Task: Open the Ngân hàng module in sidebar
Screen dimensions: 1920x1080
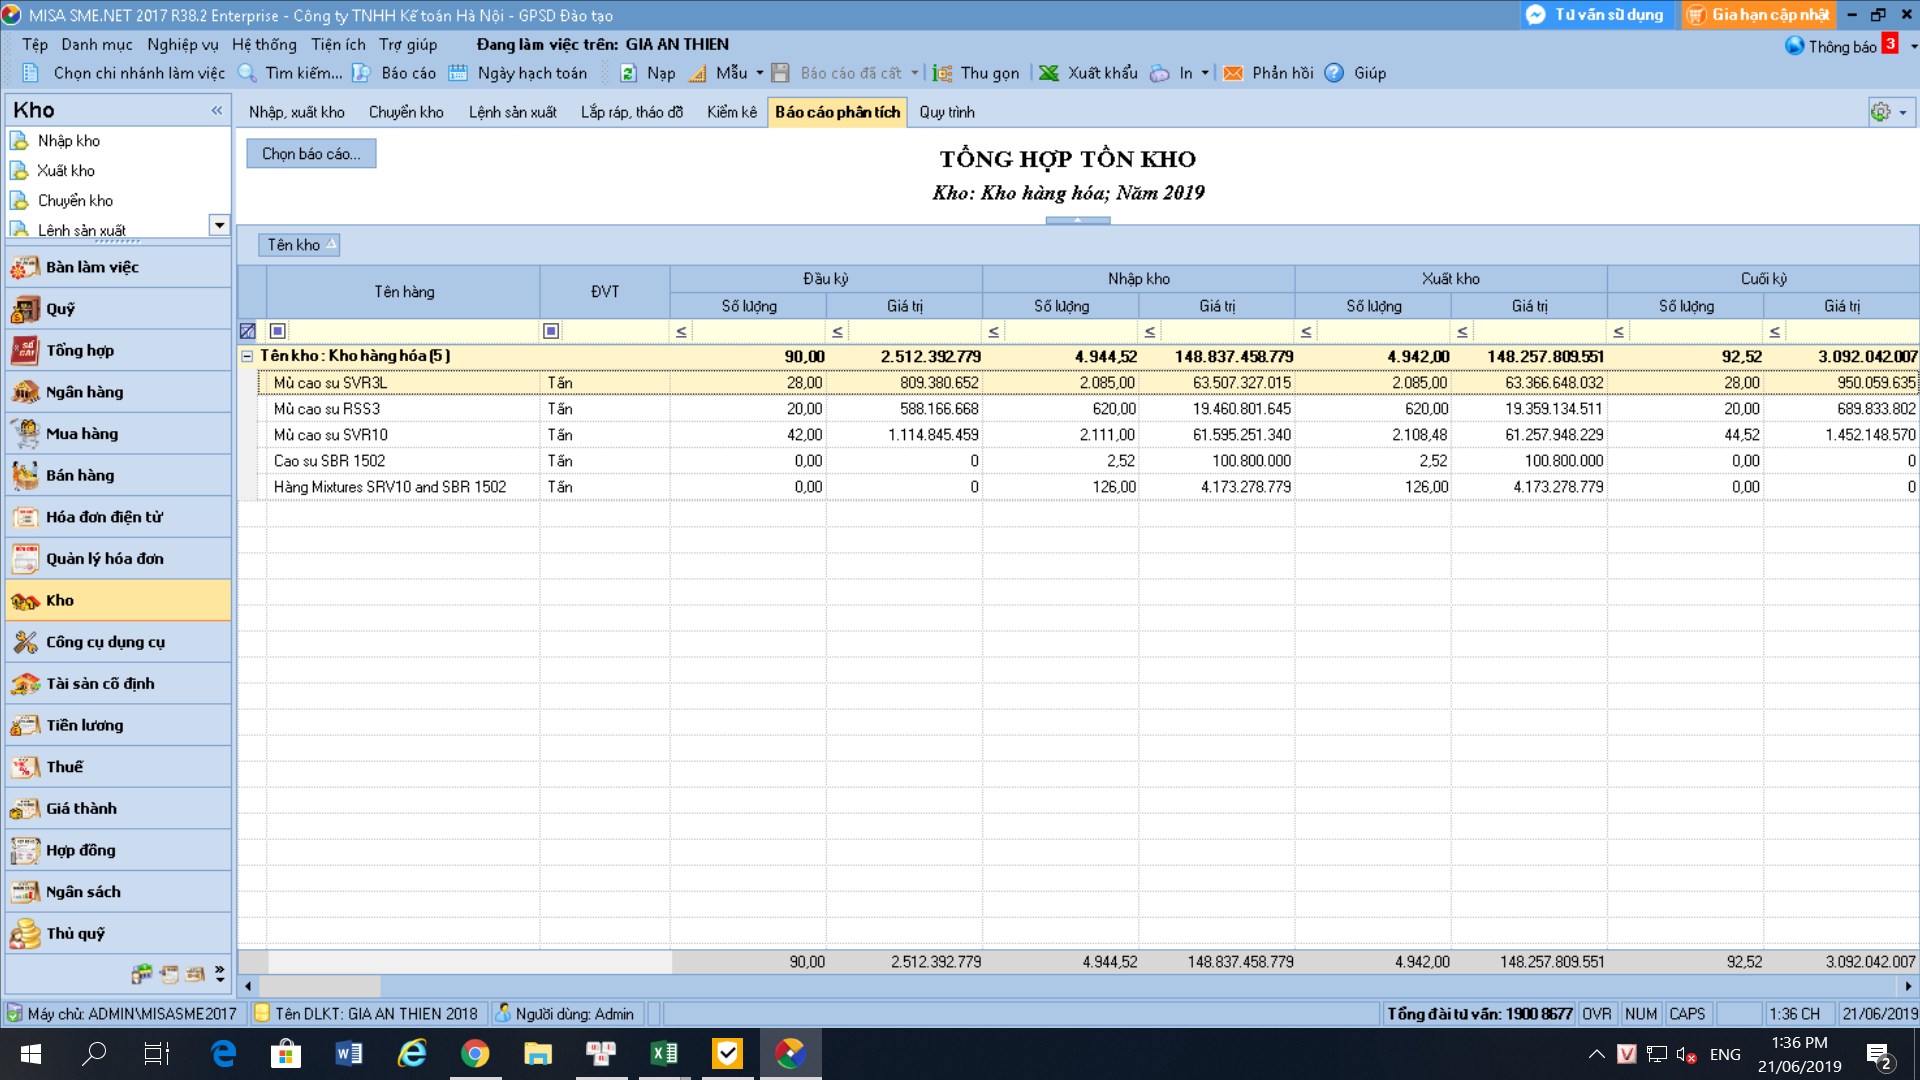Action: click(x=118, y=392)
